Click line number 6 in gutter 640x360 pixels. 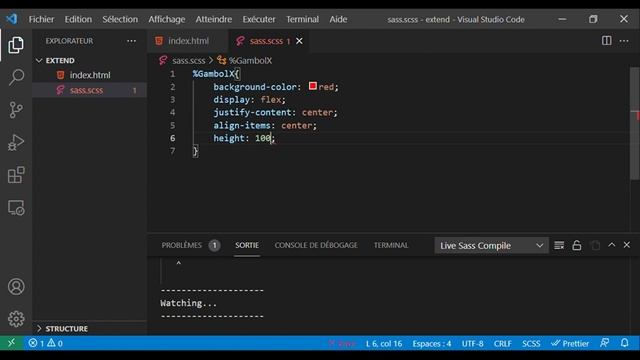click(173, 138)
